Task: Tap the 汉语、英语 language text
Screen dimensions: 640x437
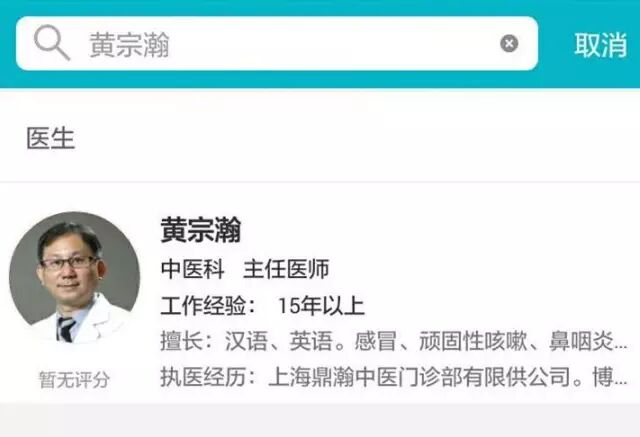Action: [279, 341]
